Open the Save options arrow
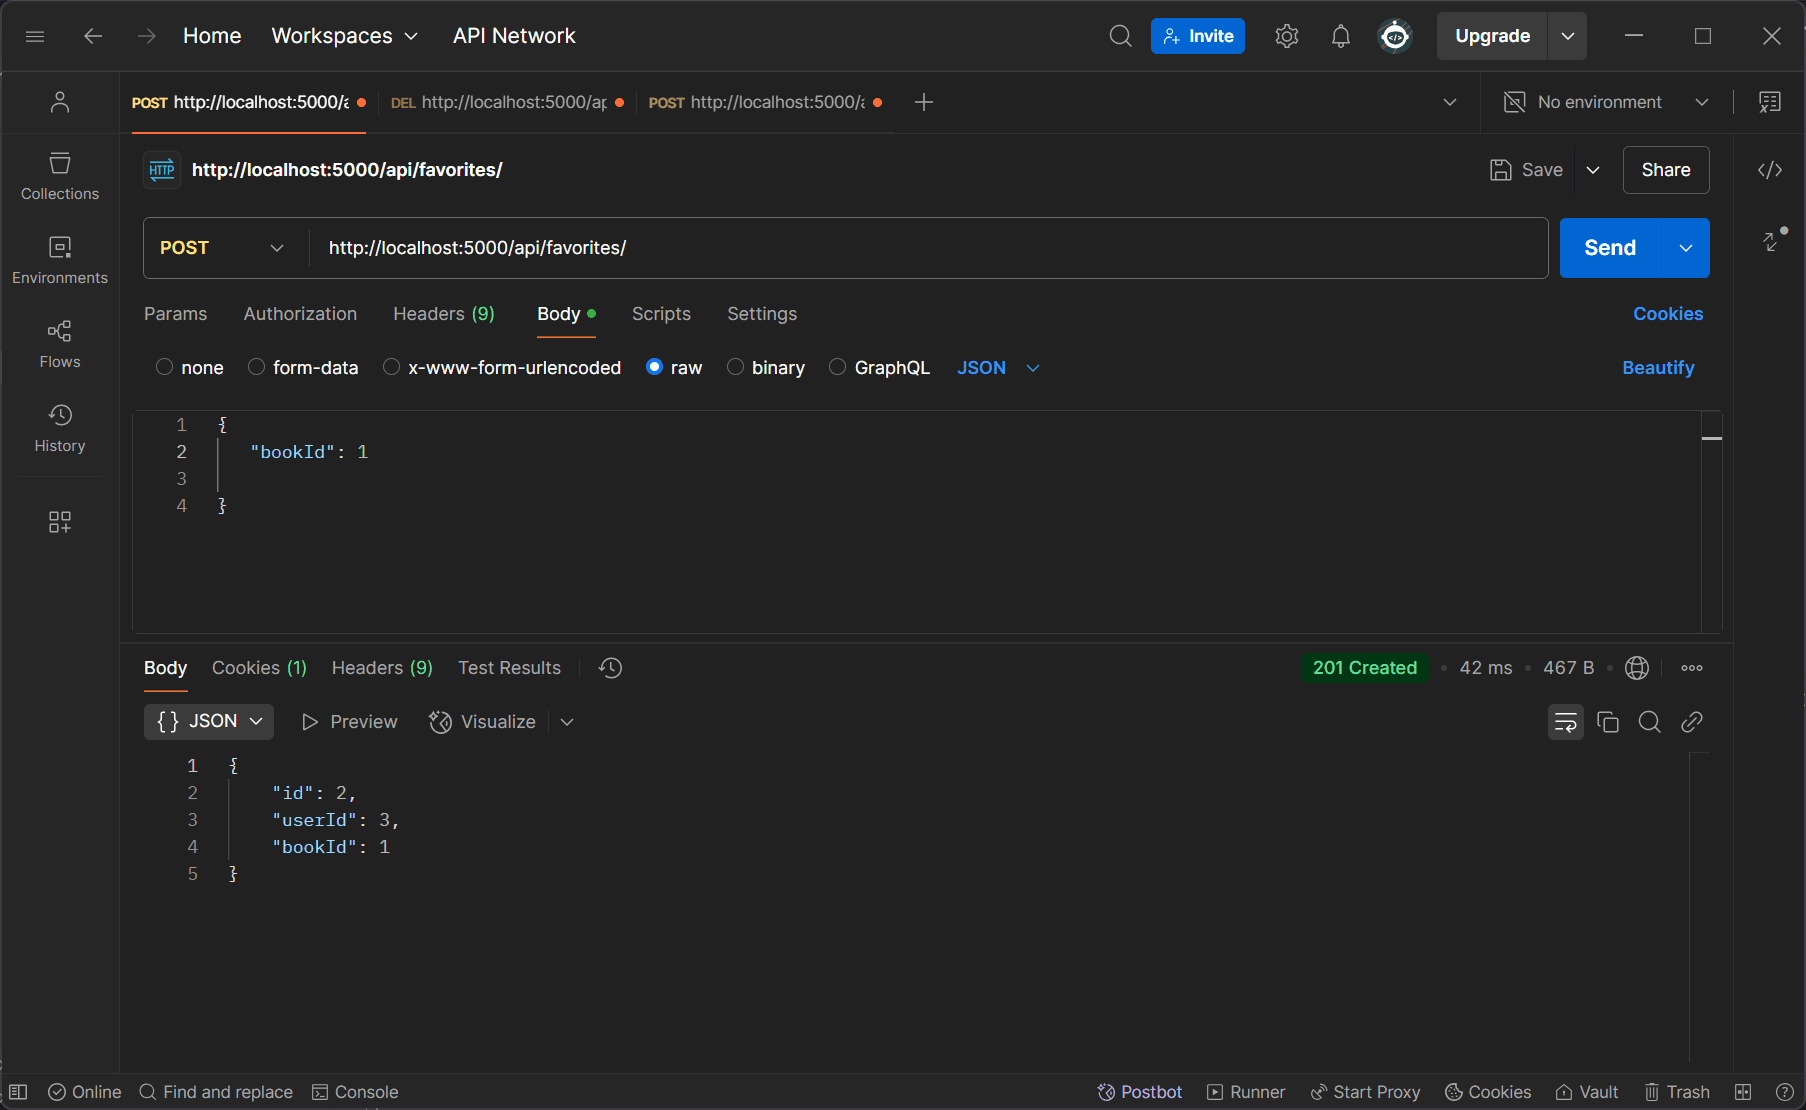 pos(1593,170)
